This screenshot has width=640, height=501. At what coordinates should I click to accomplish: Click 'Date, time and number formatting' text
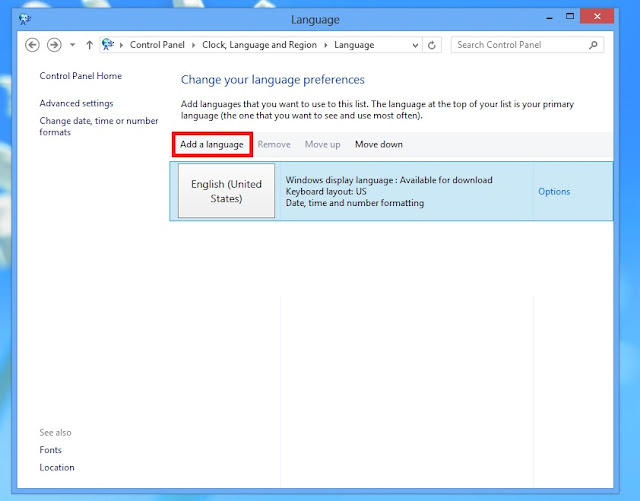(x=355, y=203)
